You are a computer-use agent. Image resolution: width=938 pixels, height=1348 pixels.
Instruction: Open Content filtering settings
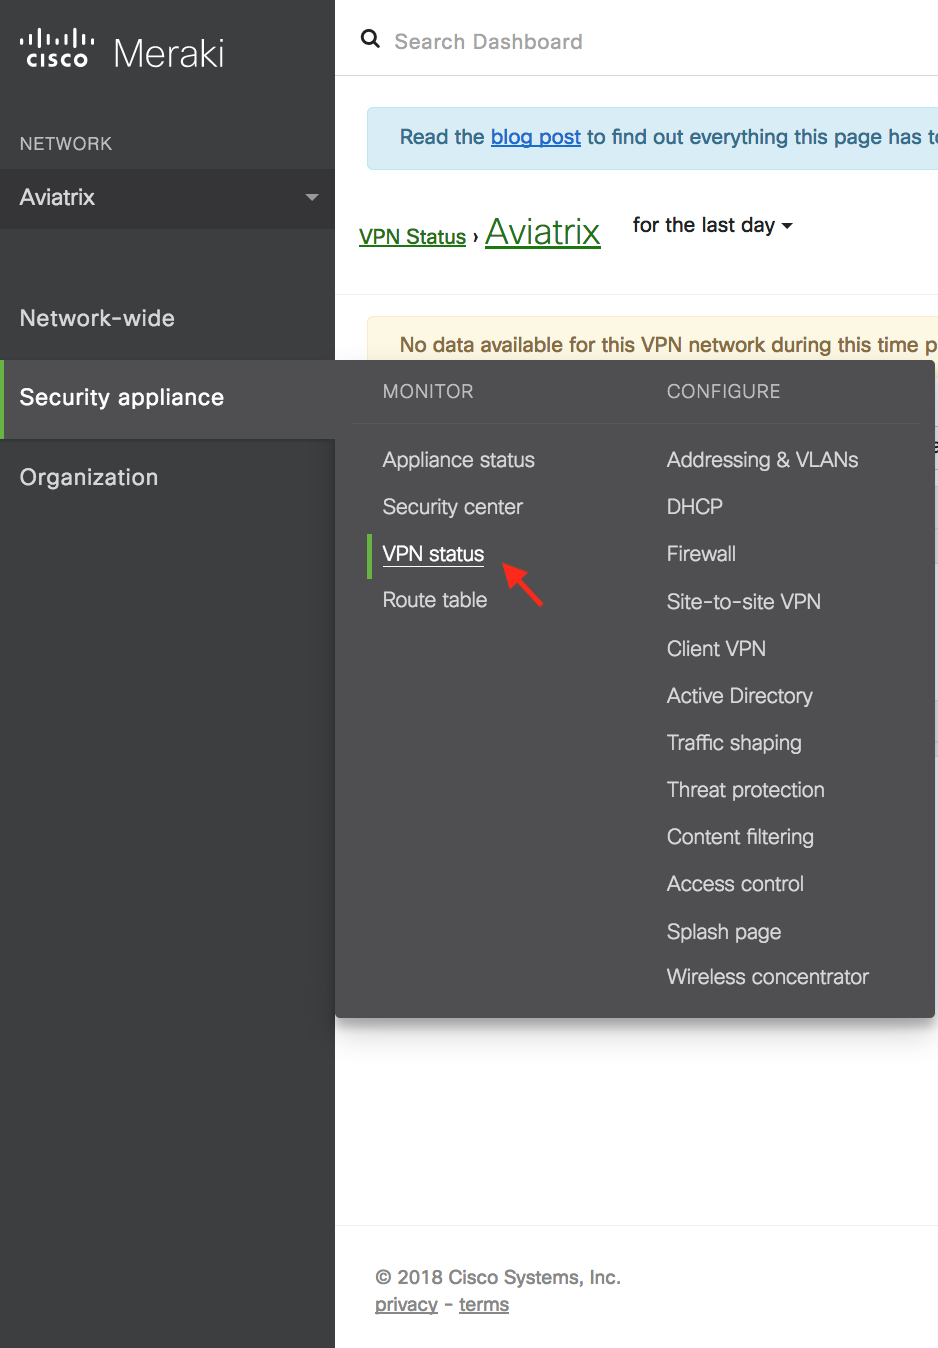740,837
